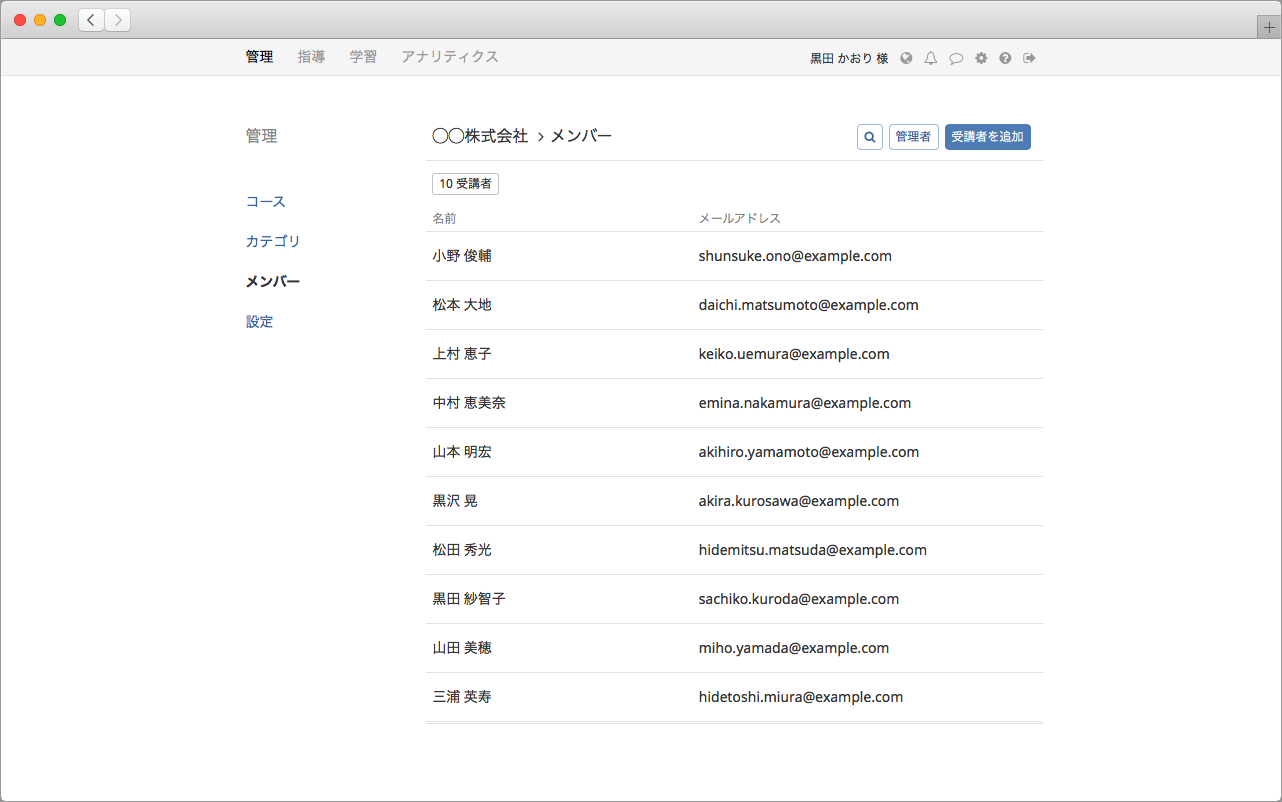The width and height of the screenshot is (1282, 802).
Task: Click the 10 受講者 count badge
Action: tap(465, 184)
